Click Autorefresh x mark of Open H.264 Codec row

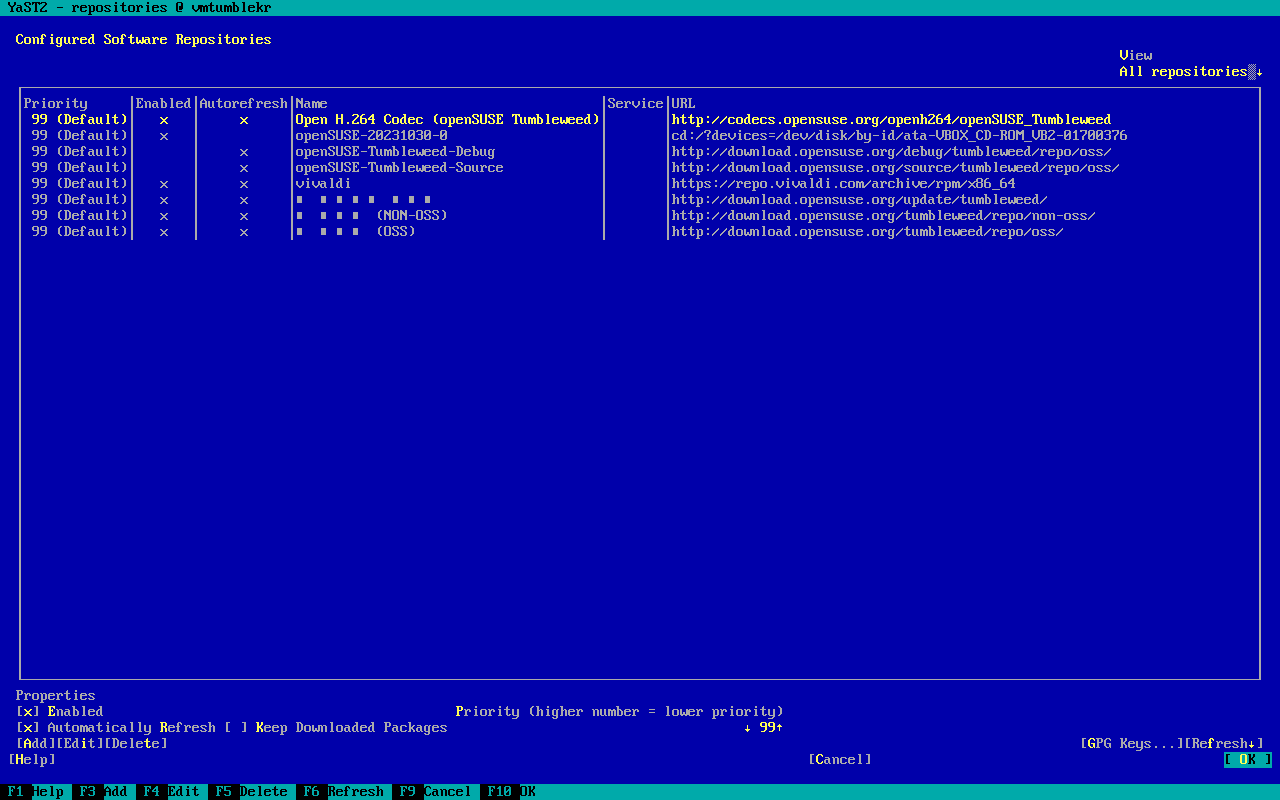(x=244, y=120)
